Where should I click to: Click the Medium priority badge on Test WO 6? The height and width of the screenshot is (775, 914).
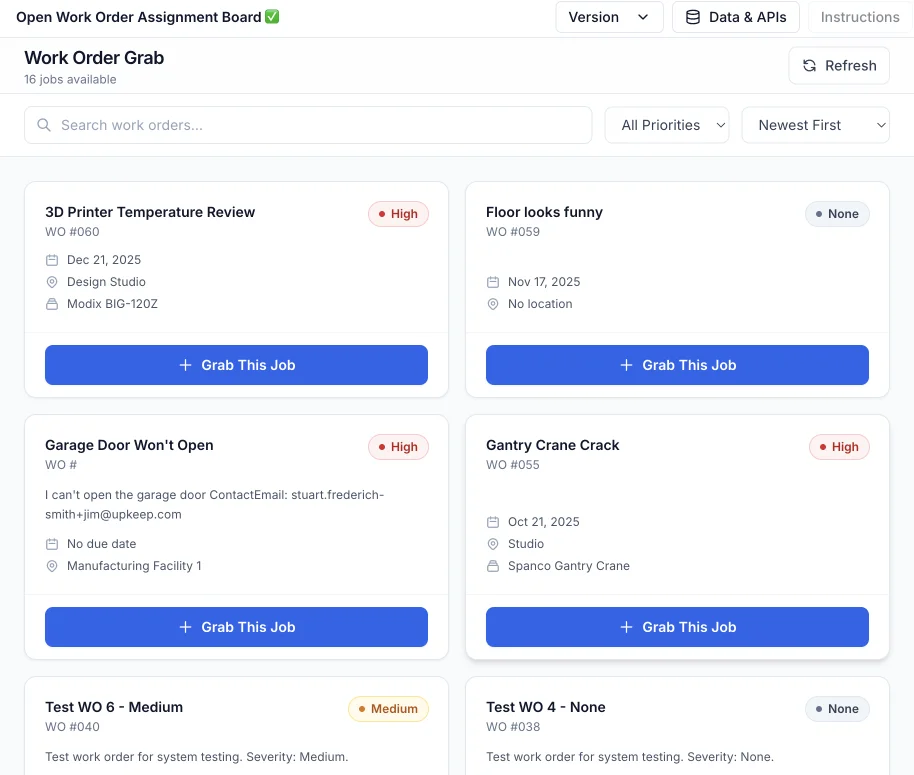[388, 709]
